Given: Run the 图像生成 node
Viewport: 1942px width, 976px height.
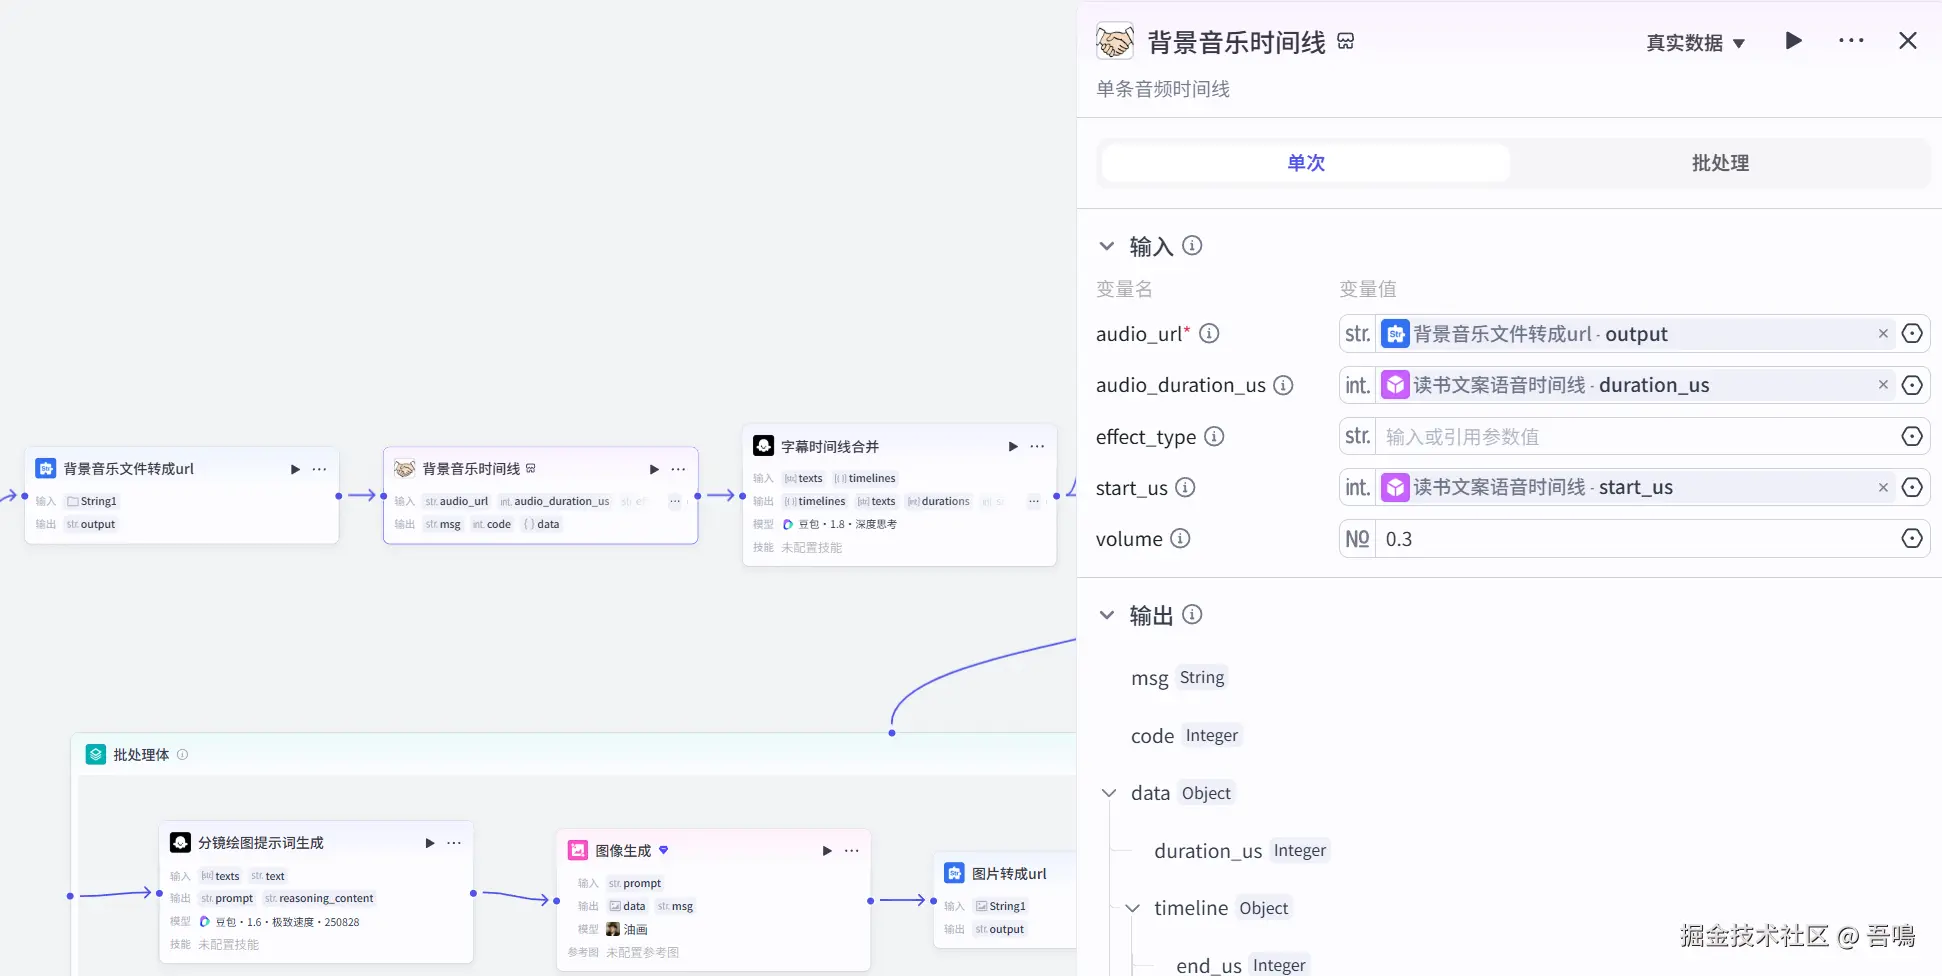Looking at the screenshot, I should point(827,851).
